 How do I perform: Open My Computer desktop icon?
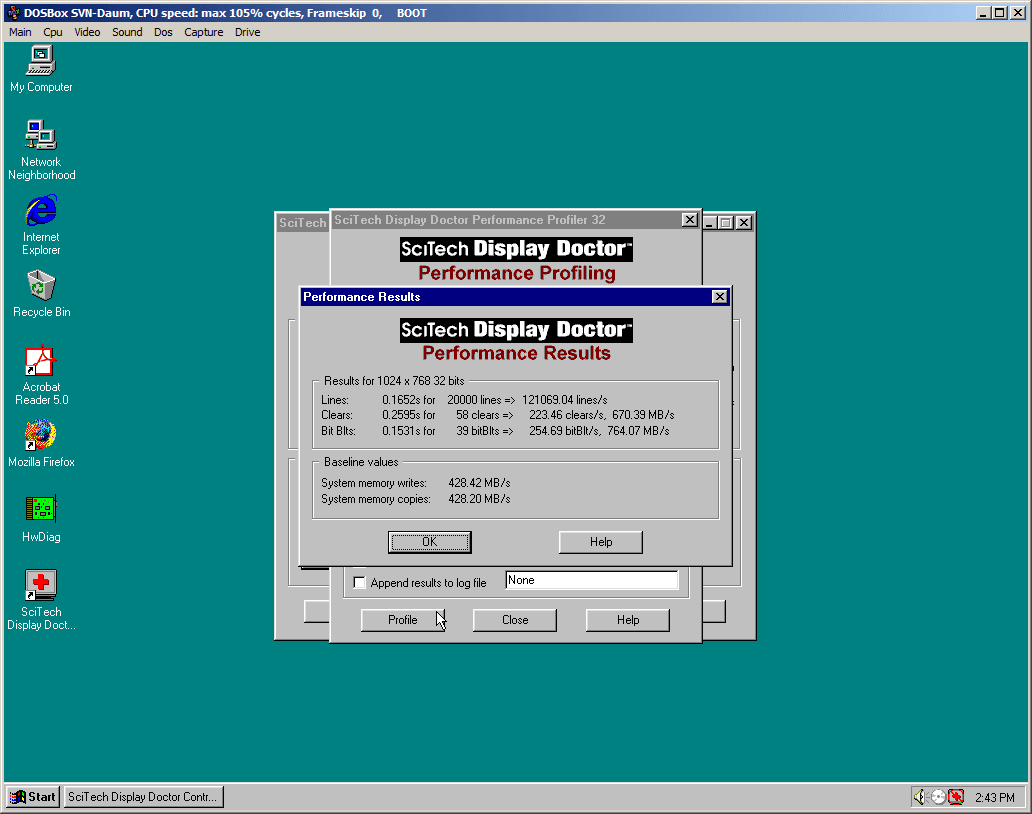[x=41, y=69]
